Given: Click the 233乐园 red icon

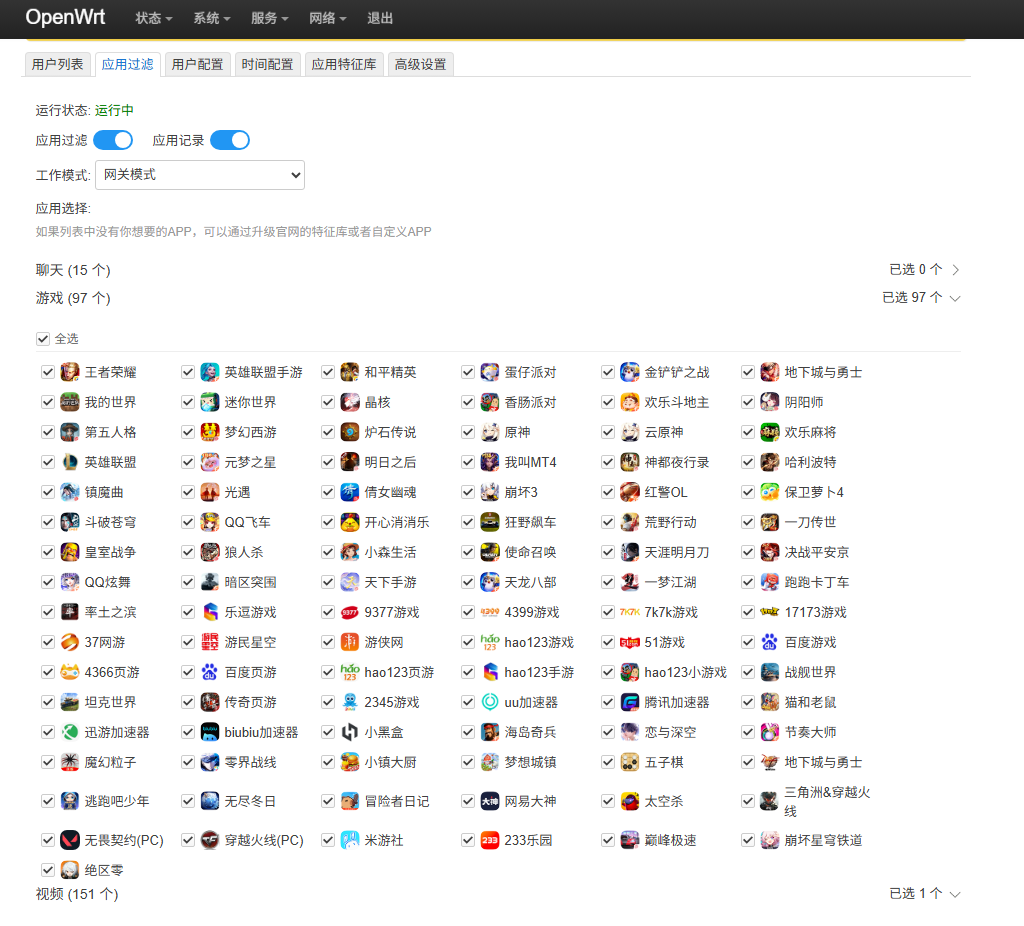Looking at the screenshot, I should coord(490,840).
